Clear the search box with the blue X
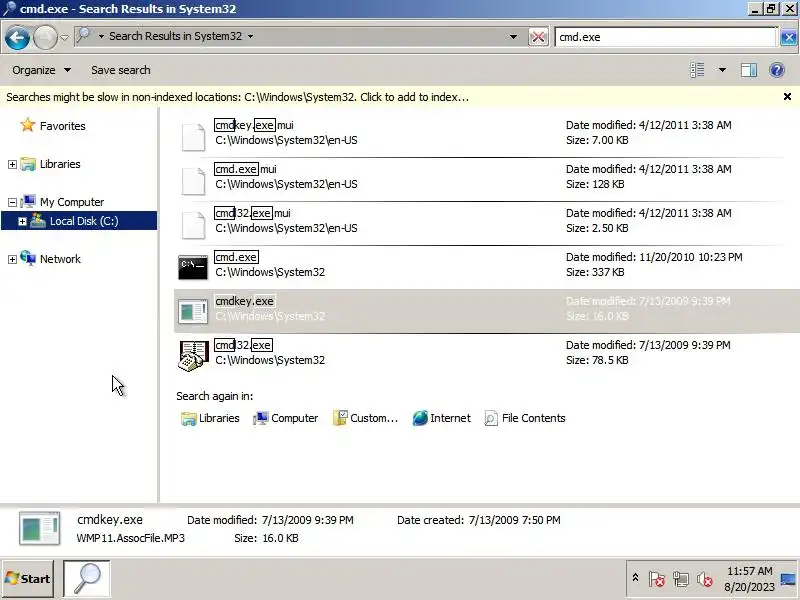This screenshot has width=800, height=600. point(788,37)
